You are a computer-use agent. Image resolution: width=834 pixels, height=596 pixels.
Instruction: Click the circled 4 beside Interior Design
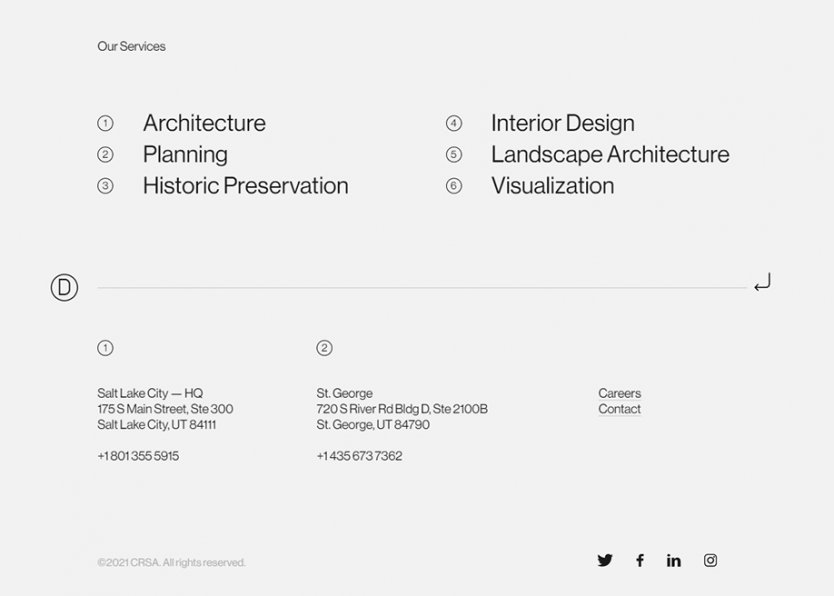click(x=454, y=123)
